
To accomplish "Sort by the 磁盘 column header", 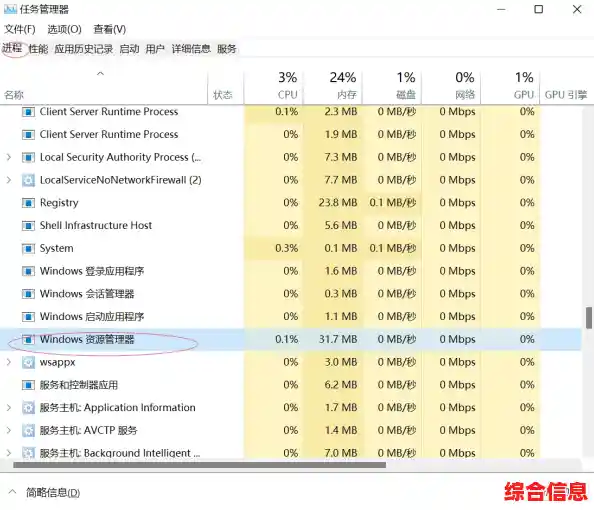I will (392, 87).
